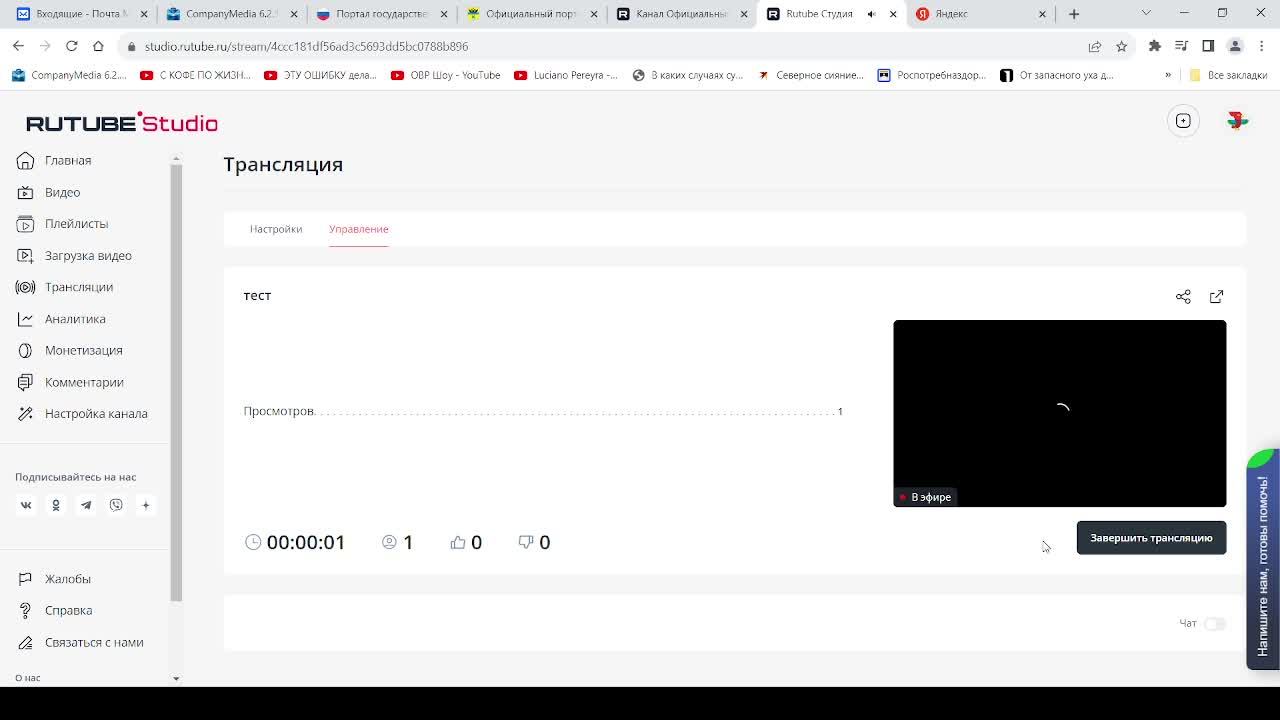Go to Плейлисты in sidebar
Image resolution: width=1280 pixels, height=720 pixels.
pos(76,224)
